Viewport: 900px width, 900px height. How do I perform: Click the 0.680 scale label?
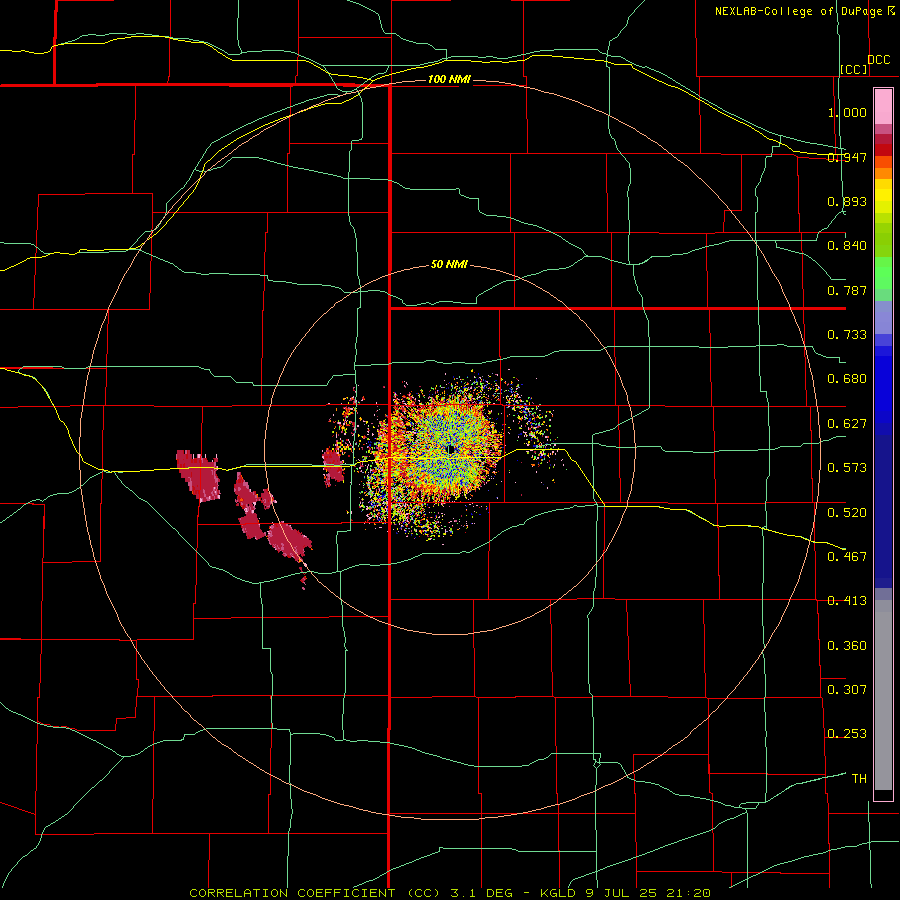pos(847,379)
